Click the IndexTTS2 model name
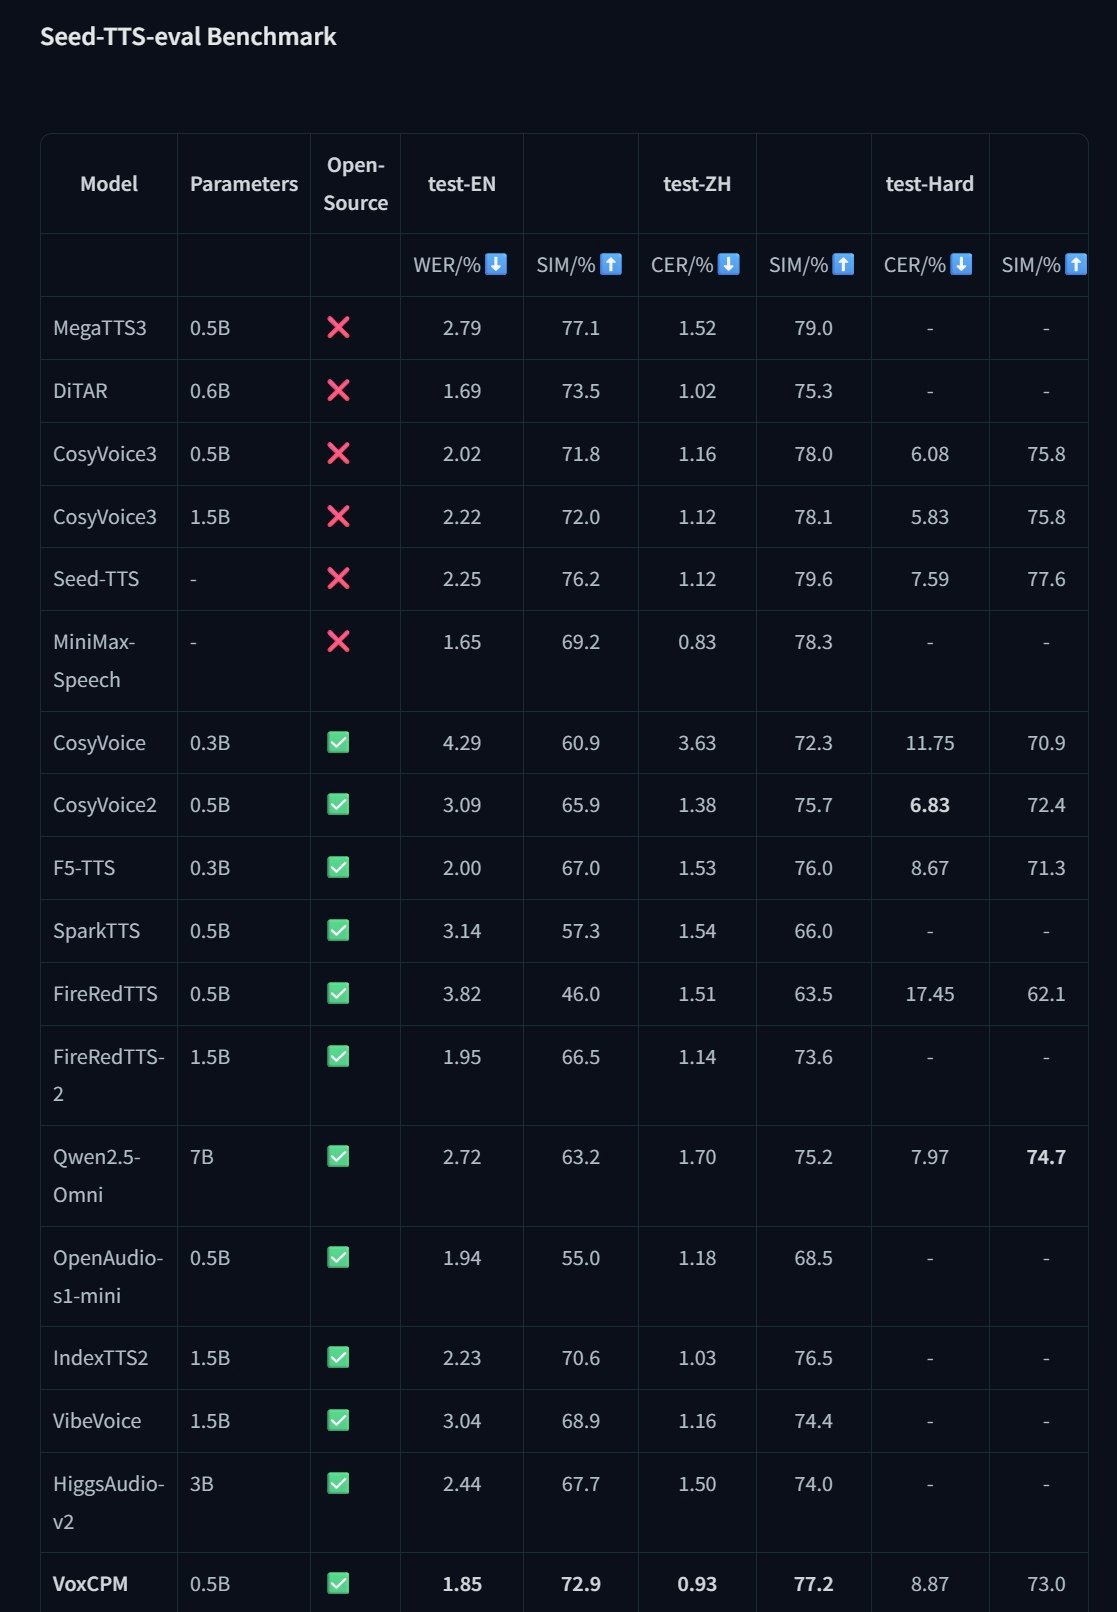The height and width of the screenshot is (1612, 1117). point(100,1358)
